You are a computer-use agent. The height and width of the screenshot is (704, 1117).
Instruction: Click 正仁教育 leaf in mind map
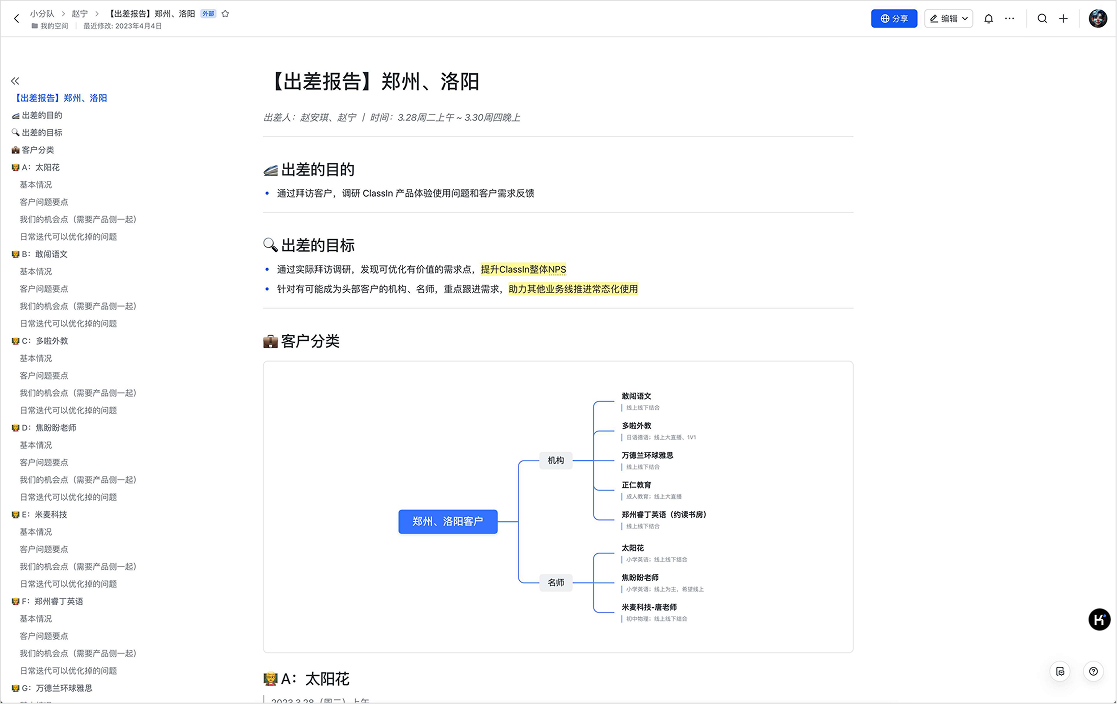[x=636, y=485]
